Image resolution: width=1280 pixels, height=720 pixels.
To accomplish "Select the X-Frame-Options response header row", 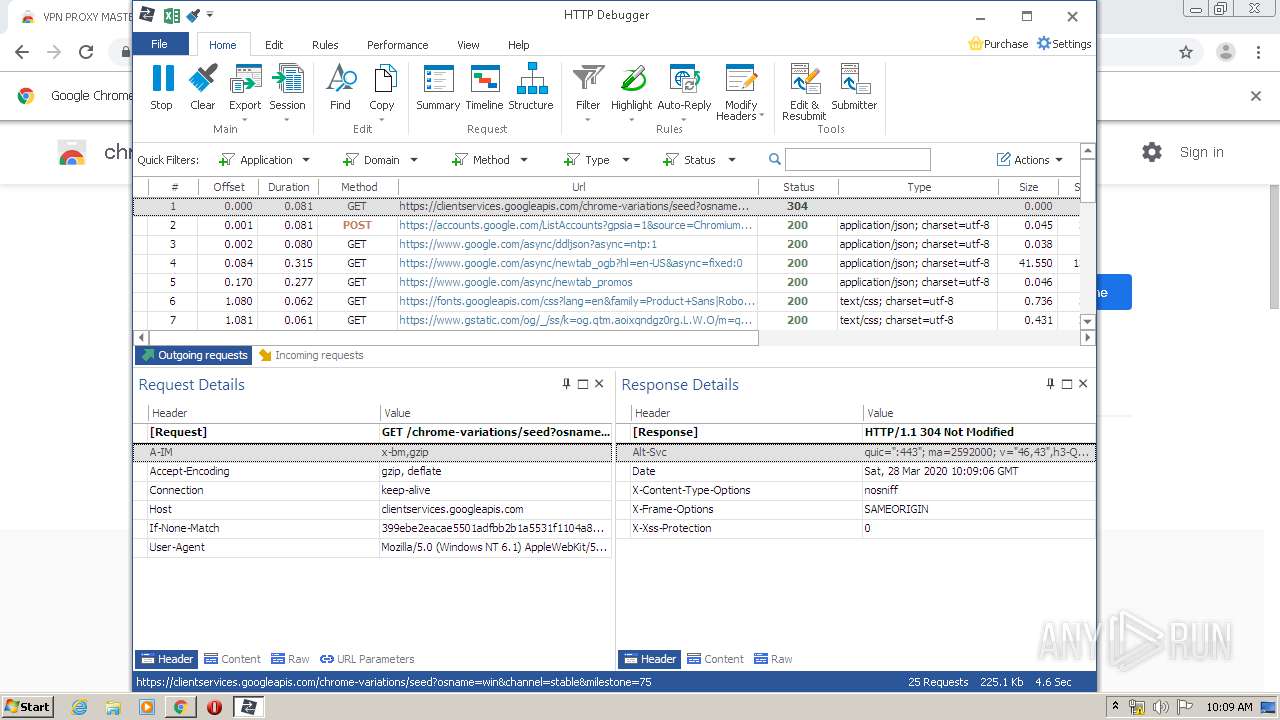I will coord(856,509).
